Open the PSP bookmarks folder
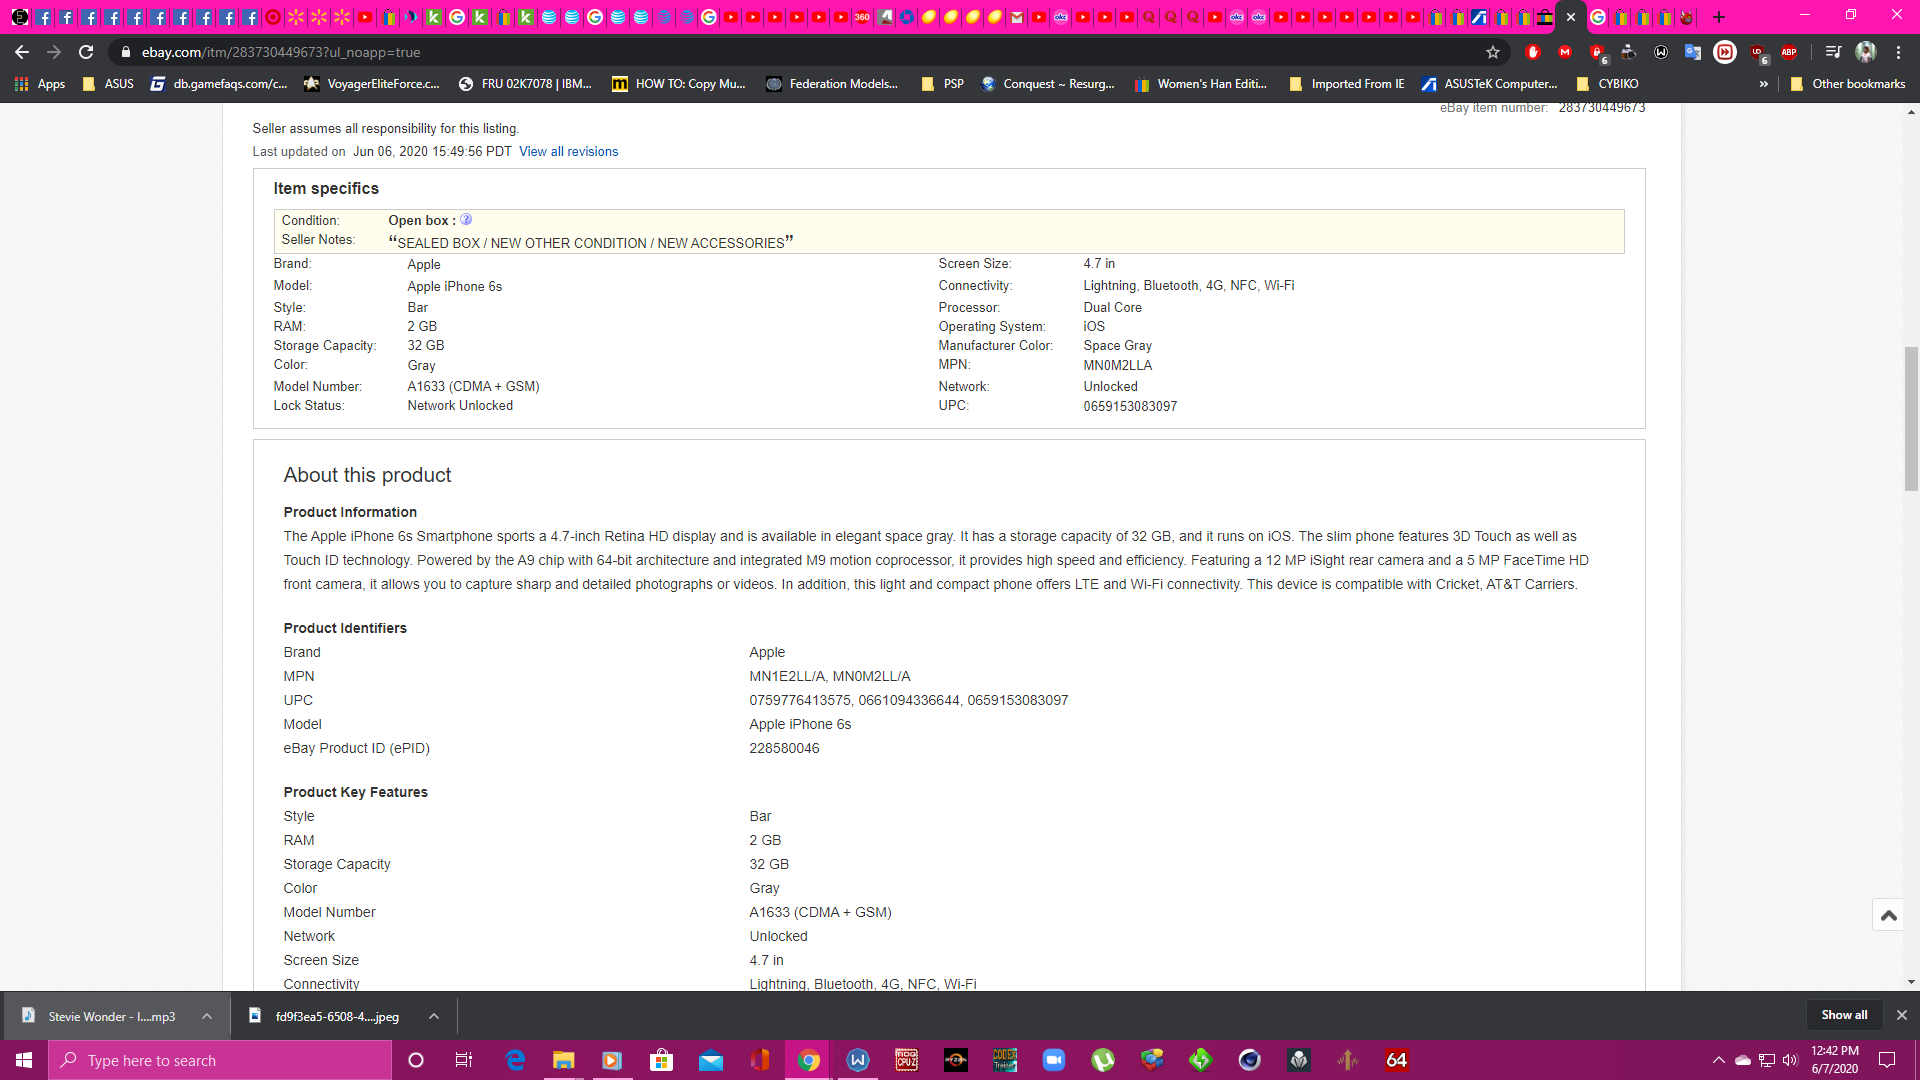 pos(943,84)
